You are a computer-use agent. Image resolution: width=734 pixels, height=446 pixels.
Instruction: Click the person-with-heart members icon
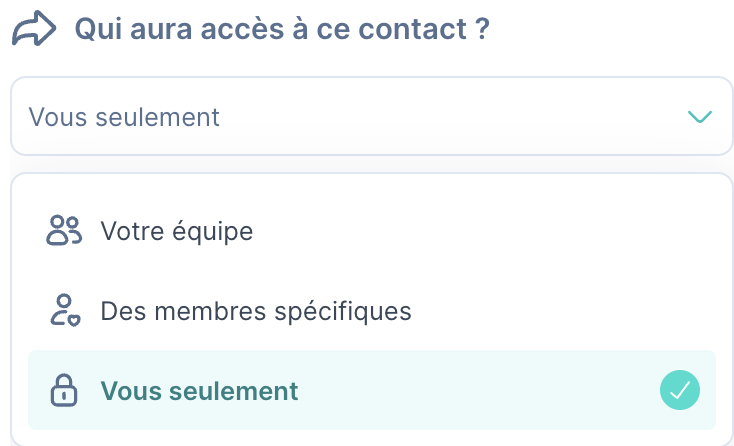tap(65, 310)
